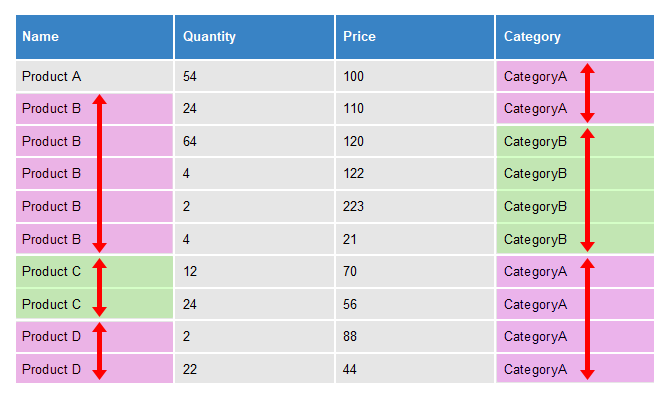The height and width of the screenshot is (398, 670).
Task: Click the quantity cell showing 64
Action: (254, 141)
